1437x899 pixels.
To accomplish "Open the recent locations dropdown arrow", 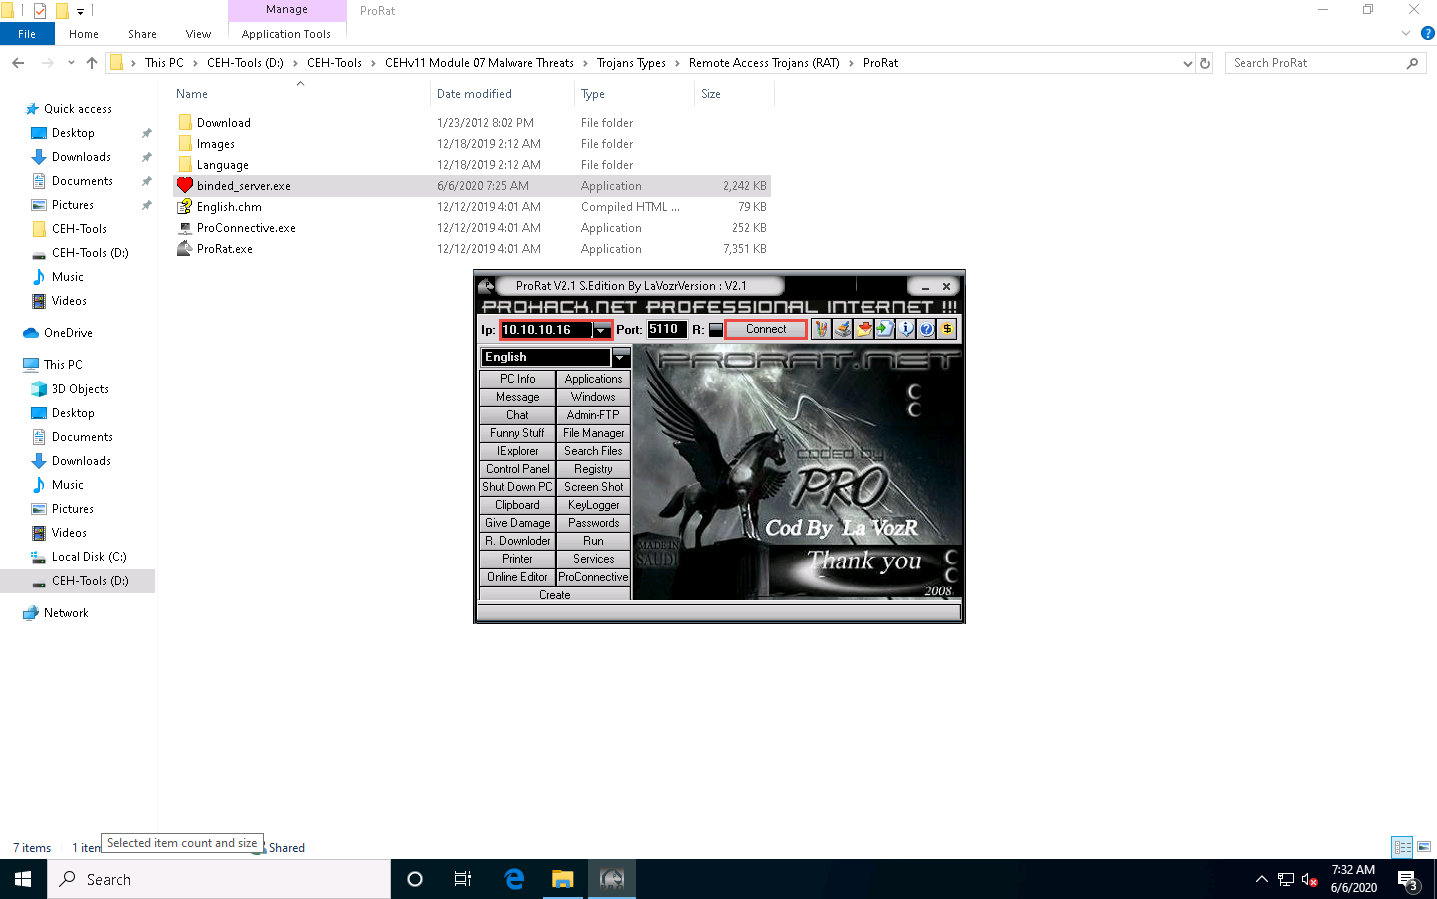I will coord(71,63).
